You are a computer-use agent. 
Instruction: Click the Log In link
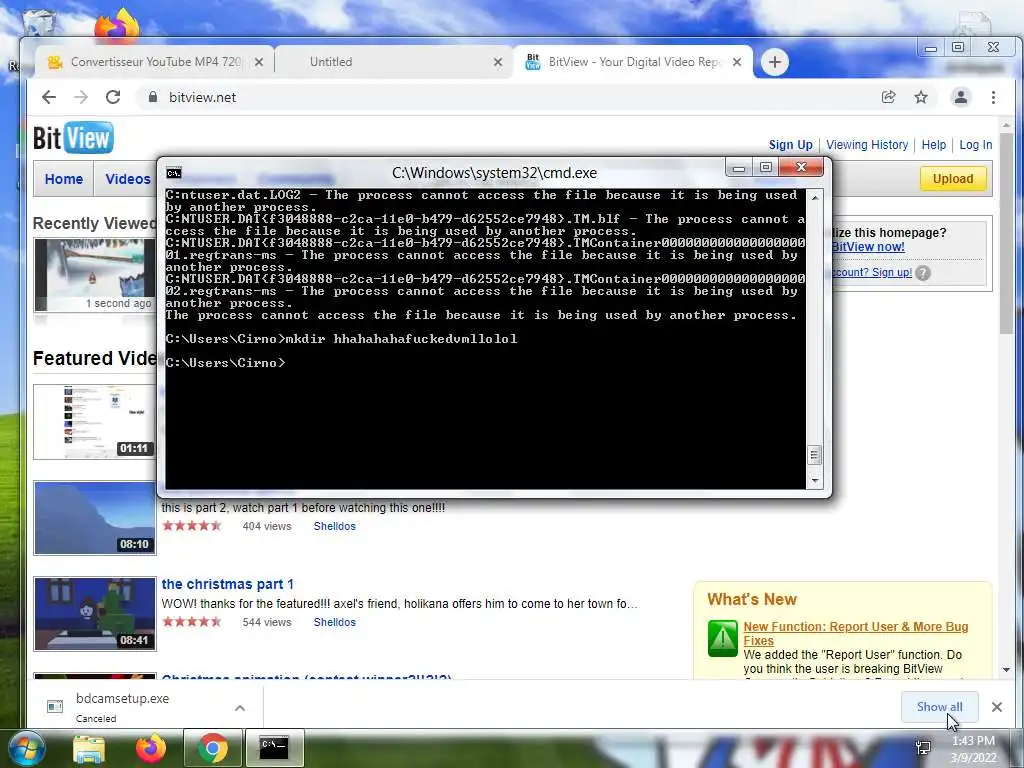click(x=975, y=144)
